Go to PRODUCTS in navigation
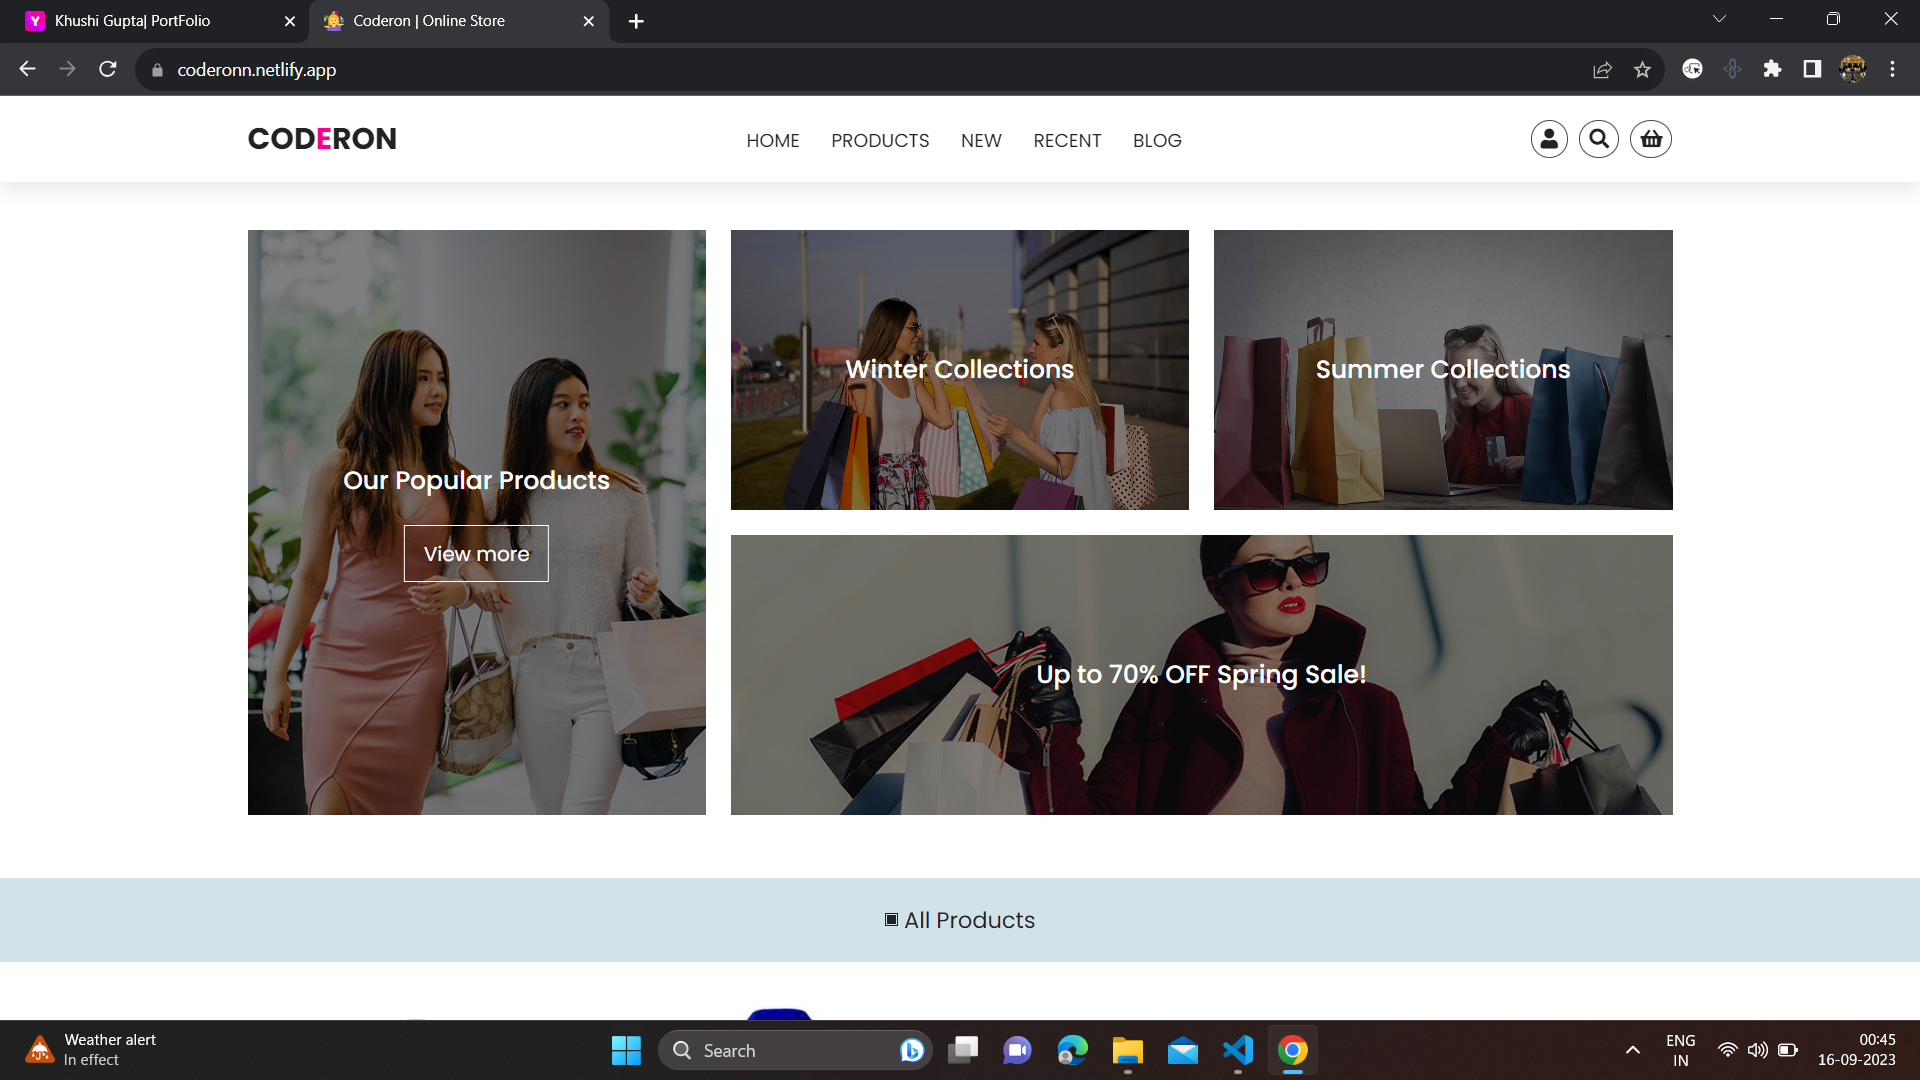Viewport: 1920px width, 1080px height. (880, 141)
